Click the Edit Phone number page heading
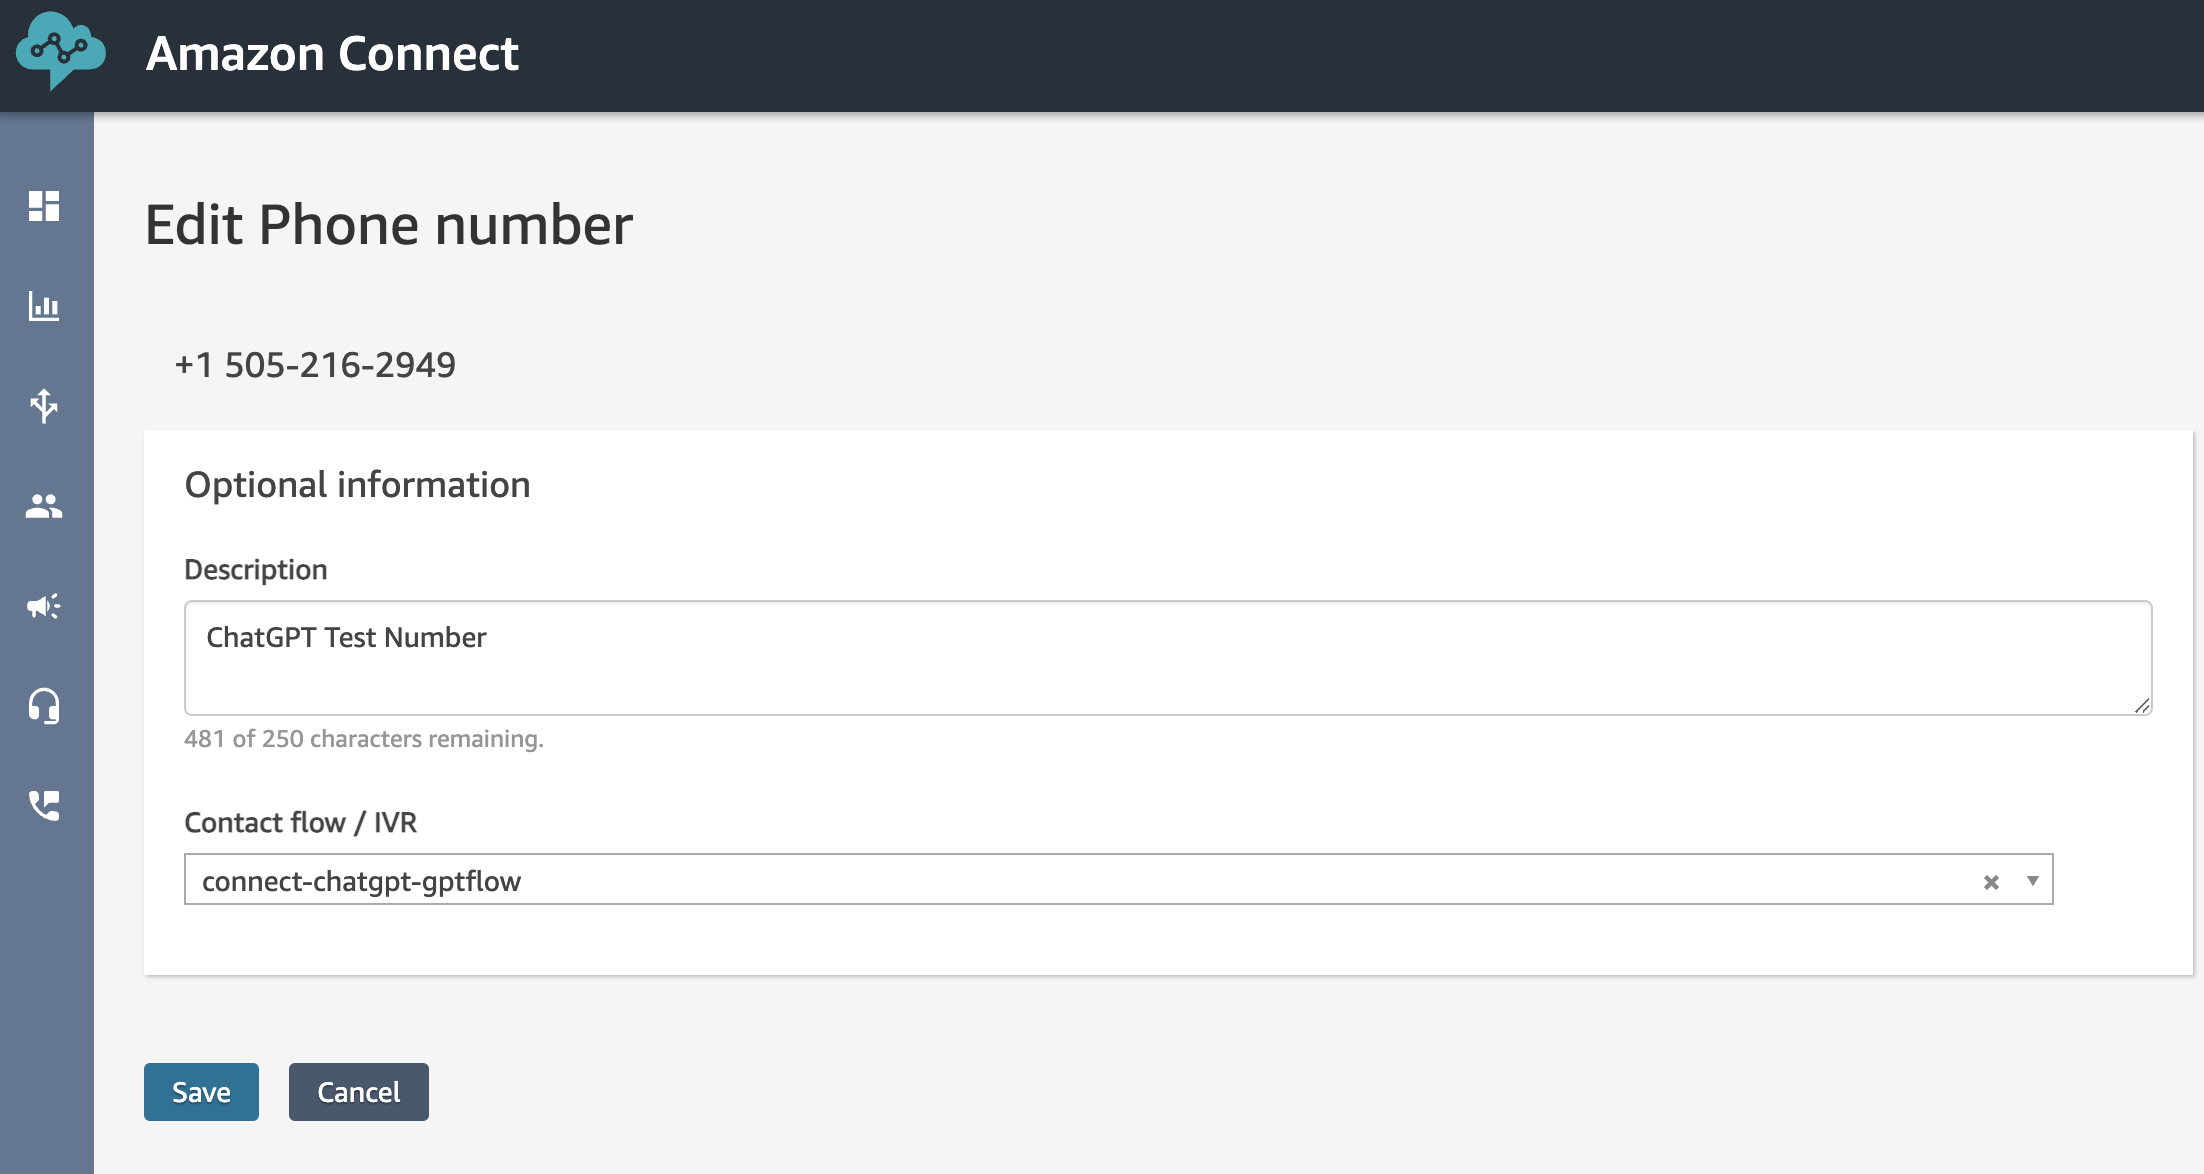 click(x=389, y=225)
